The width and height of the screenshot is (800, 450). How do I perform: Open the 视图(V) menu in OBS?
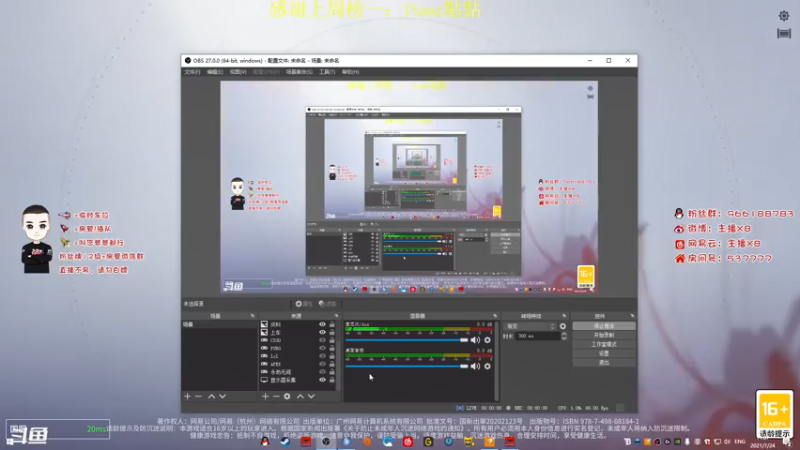point(238,72)
